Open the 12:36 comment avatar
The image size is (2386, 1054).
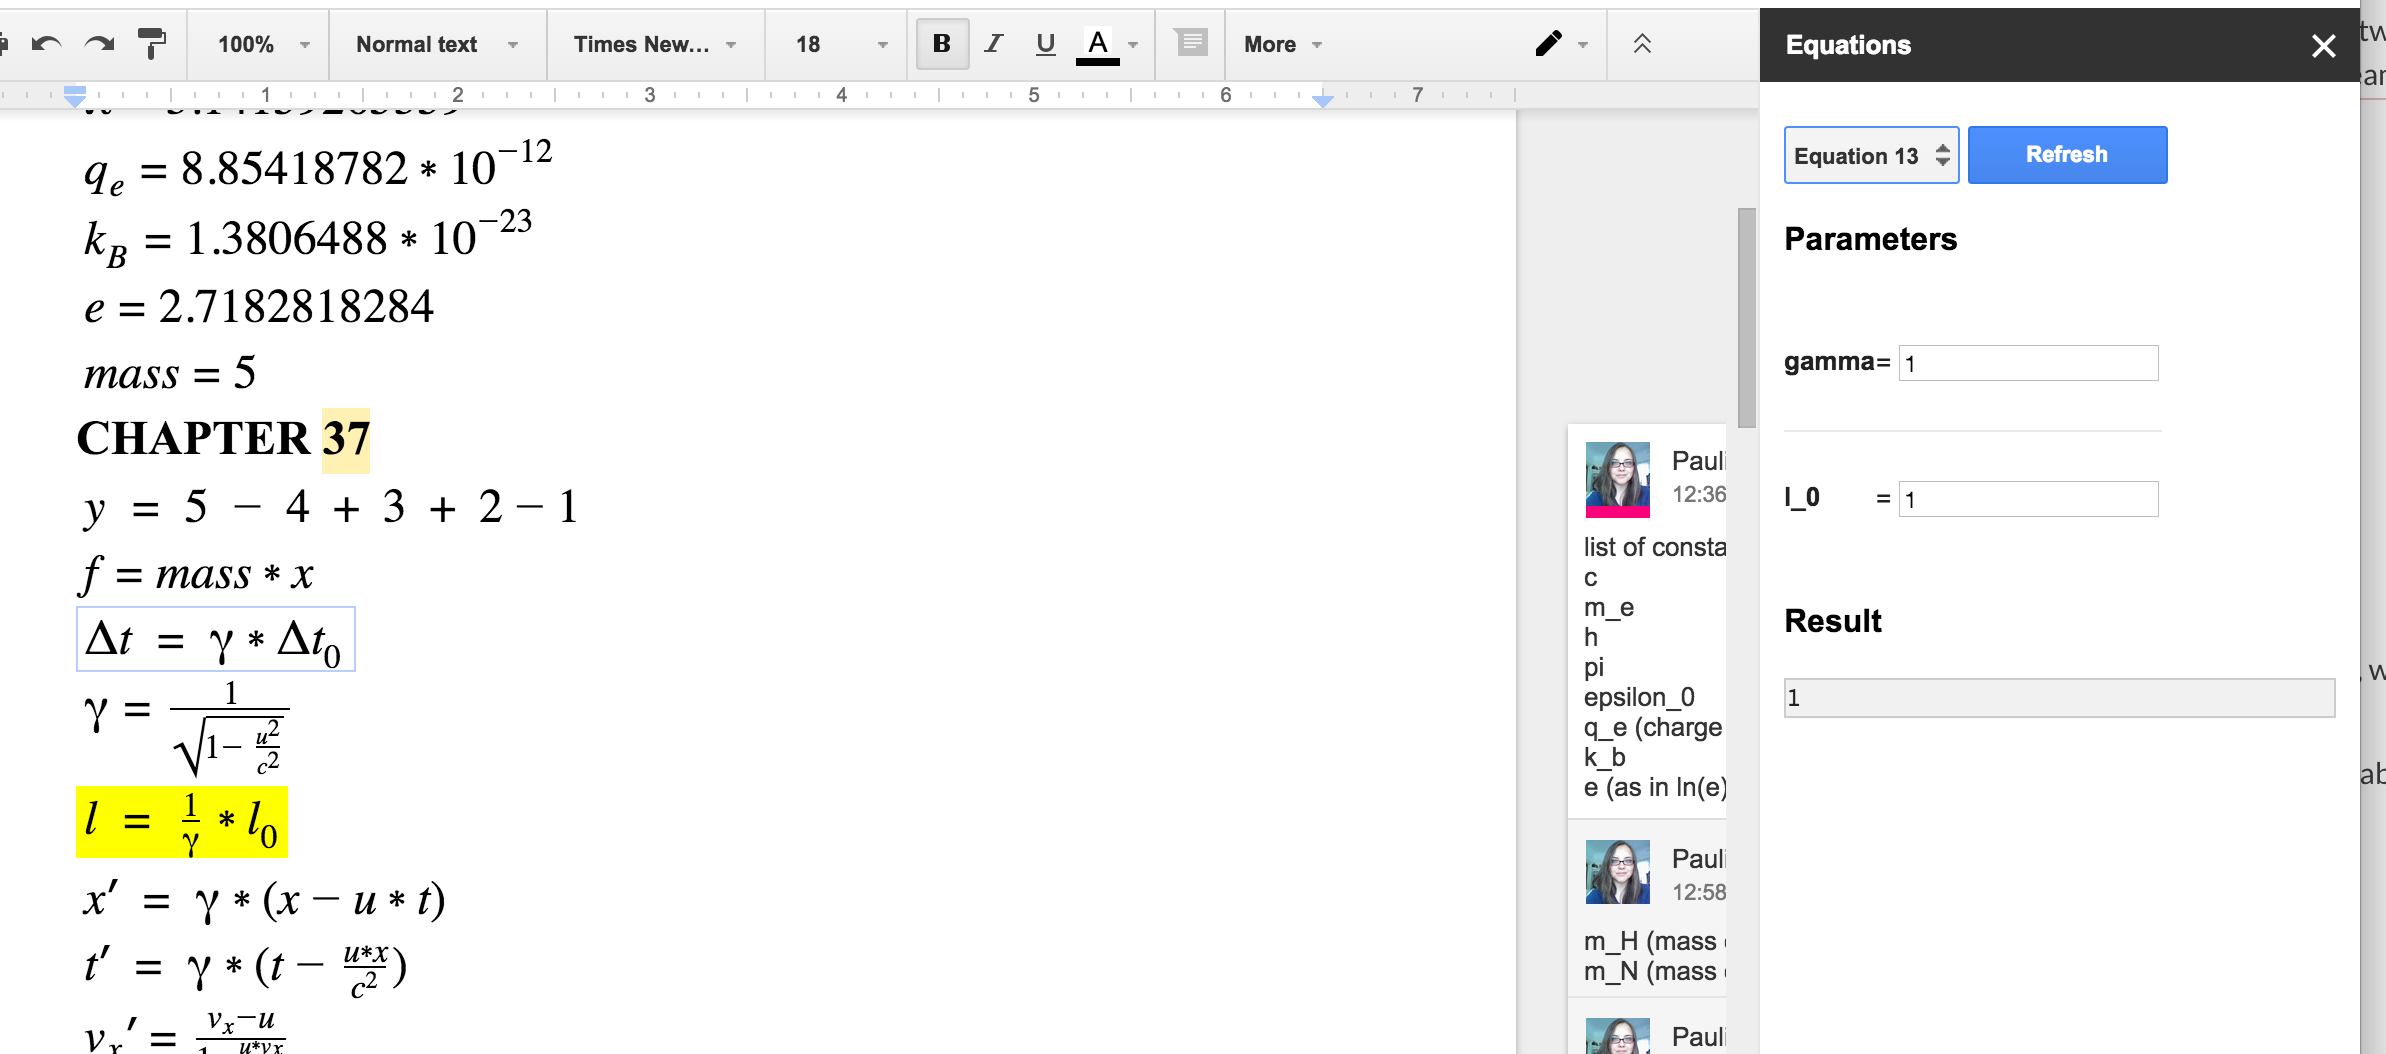click(1617, 479)
